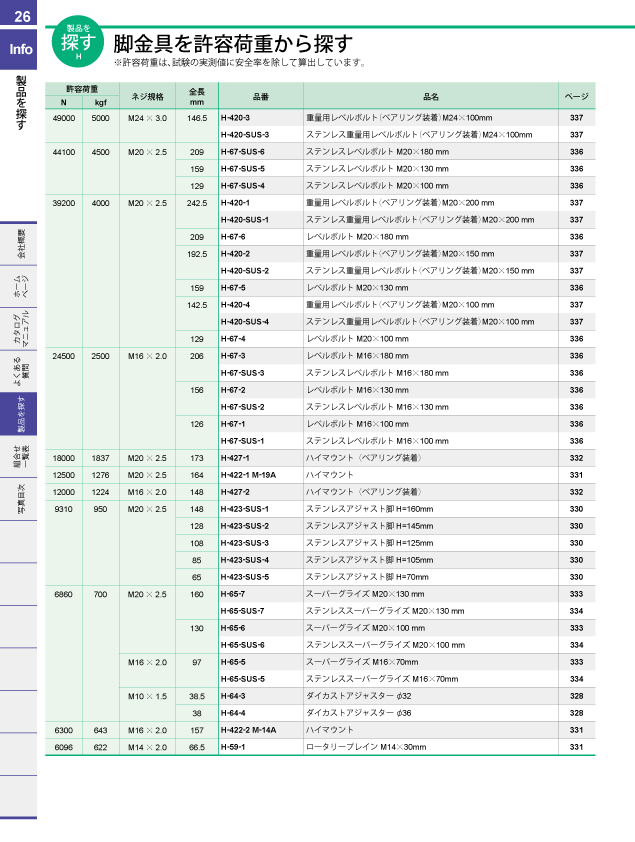Click the ページ column header
Viewport: 635px width, 842px height.
(576, 96)
